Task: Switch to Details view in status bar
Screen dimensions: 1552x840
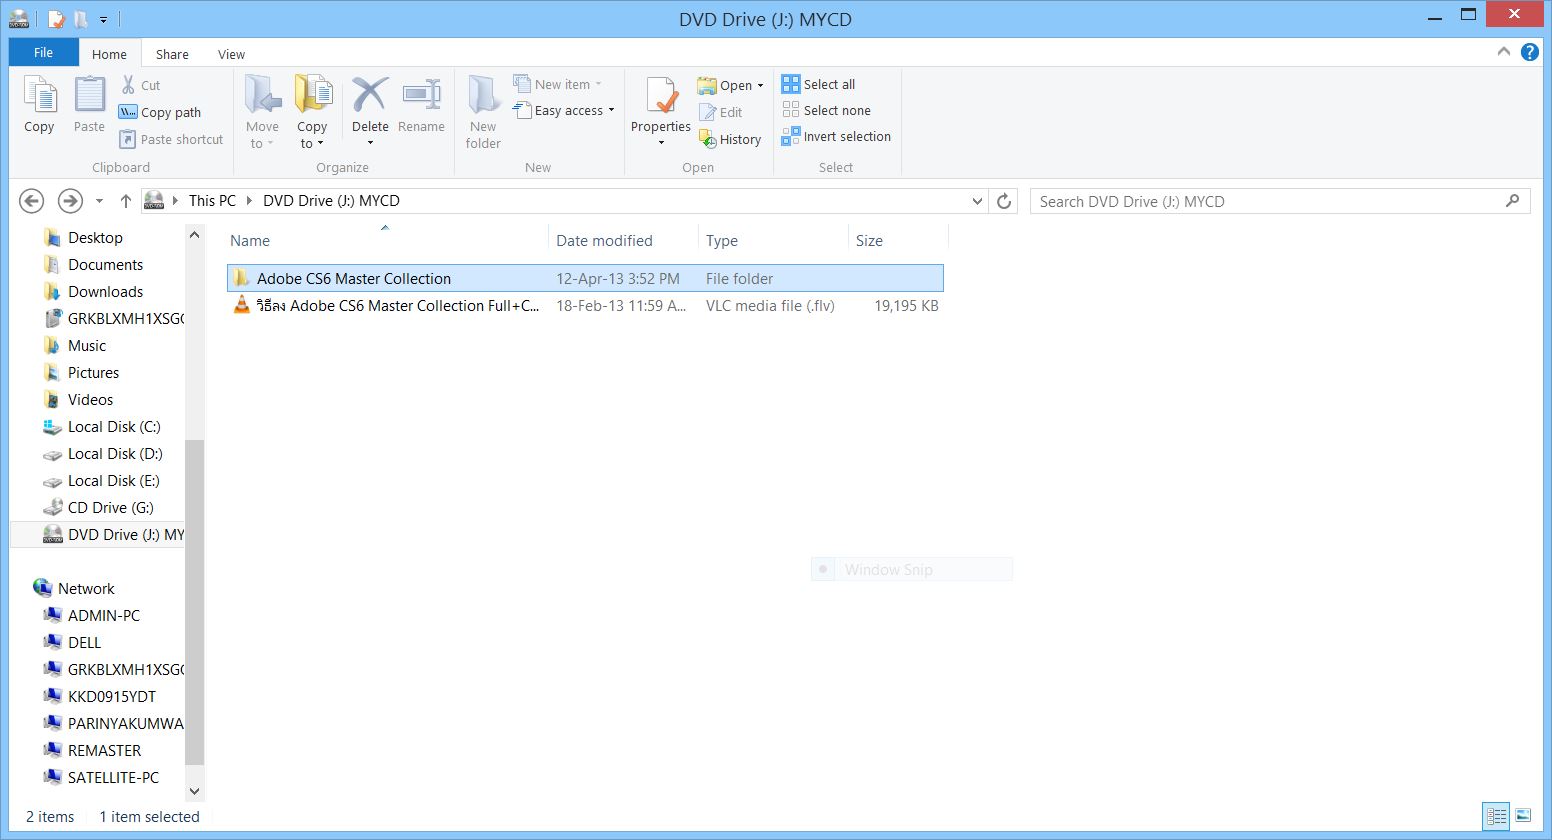Action: [x=1497, y=816]
